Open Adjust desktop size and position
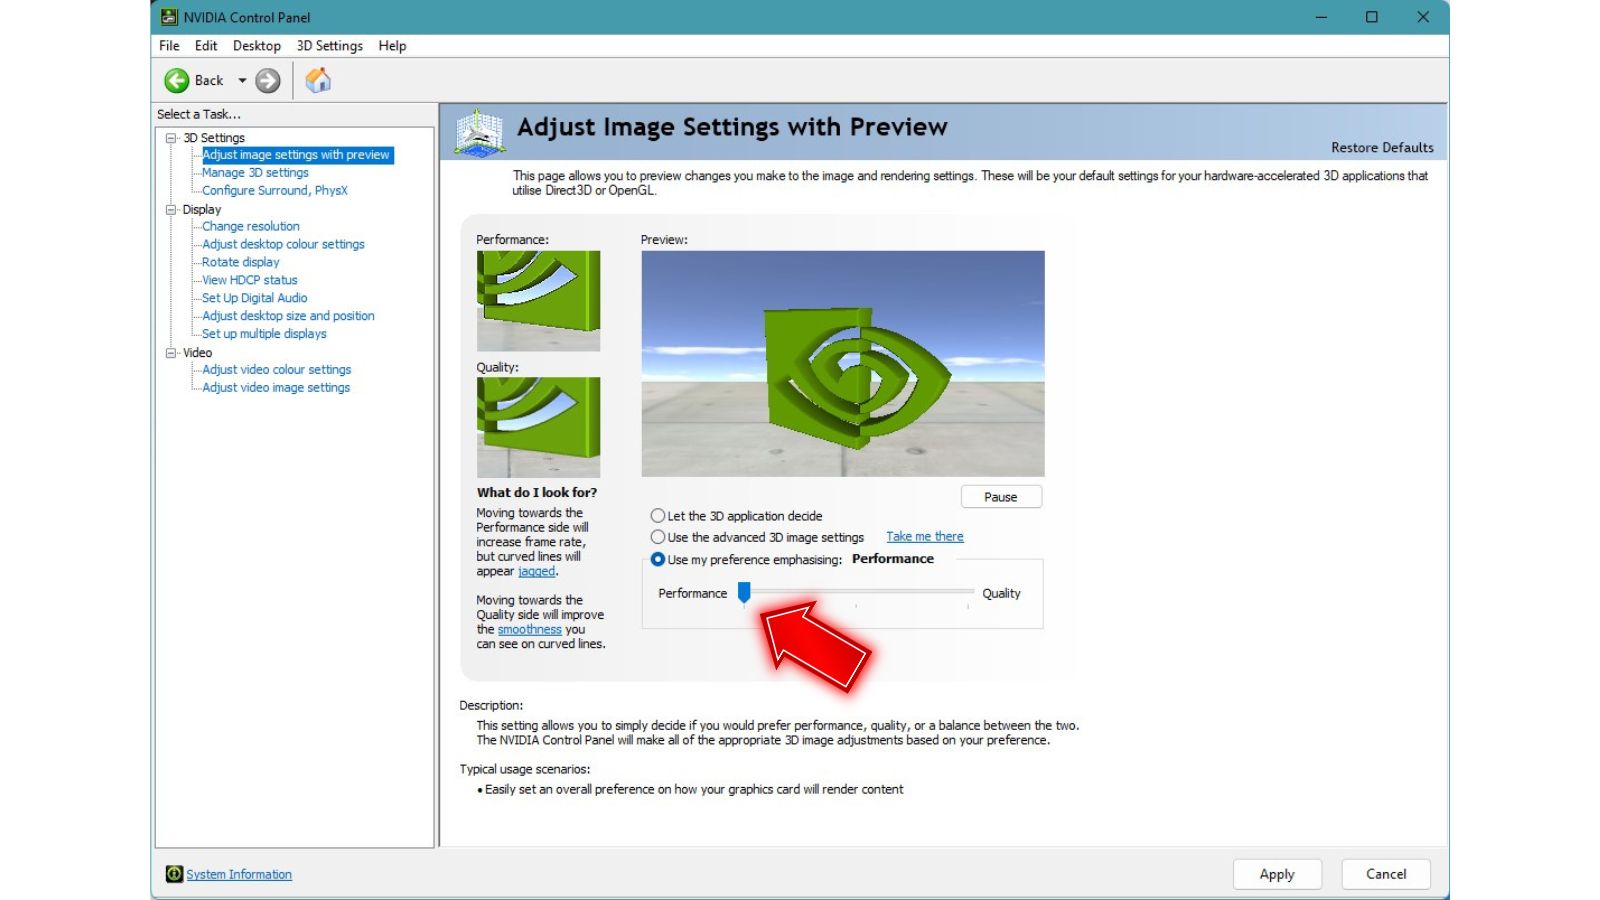Screen dimensions: 1600x900 (x=288, y=317)
